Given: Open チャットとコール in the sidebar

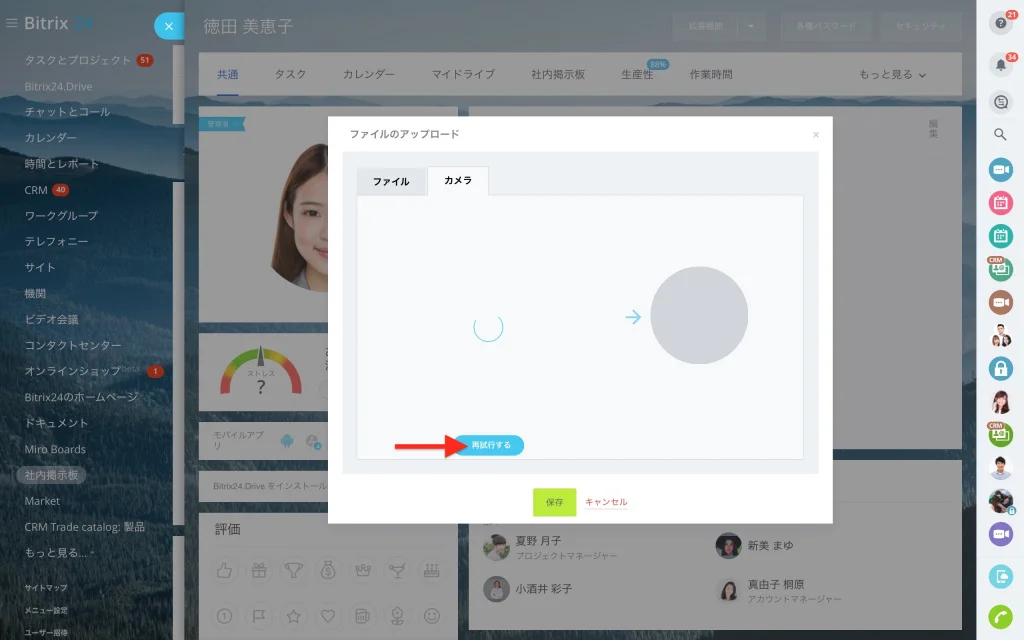Looking at the screenshot, I should coord(67,112).
